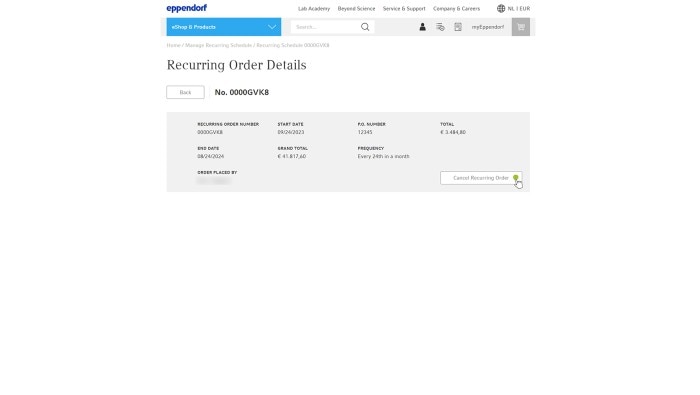Viewport: 700px width, 395px height.
Task: Click the Eppendorf logo
Action: (187, 8)
